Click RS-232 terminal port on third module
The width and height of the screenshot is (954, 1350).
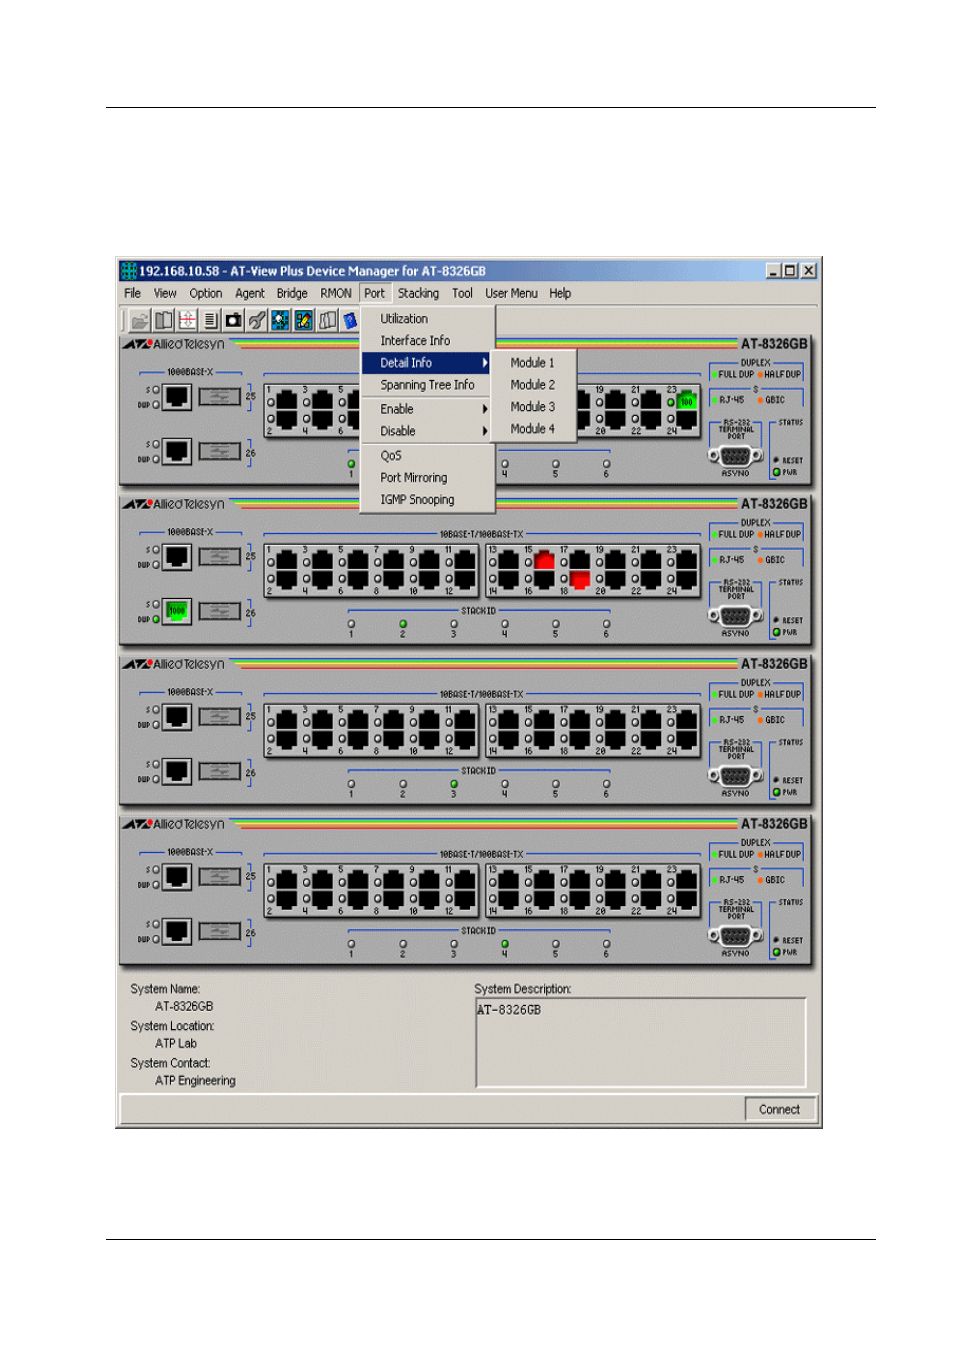click(x=736, y=776)
